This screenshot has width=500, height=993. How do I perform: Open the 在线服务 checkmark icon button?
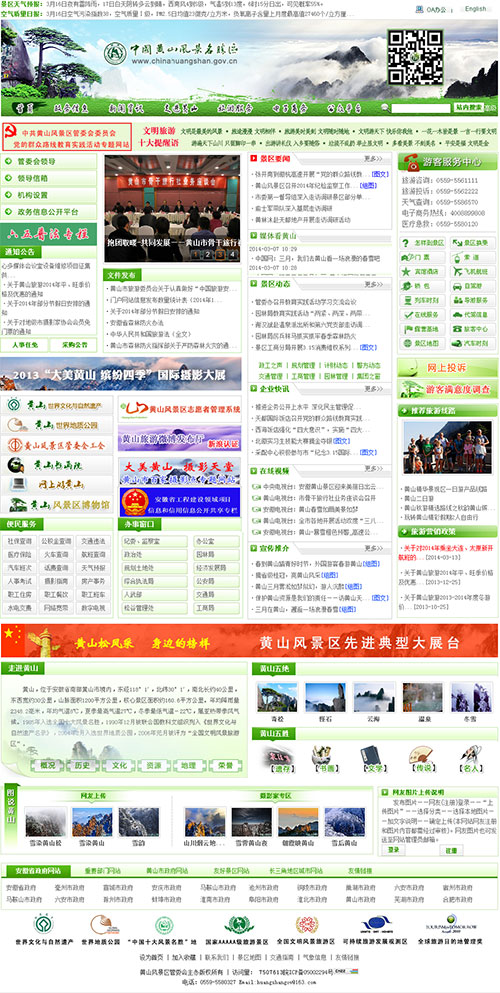(x=422, y=315)
